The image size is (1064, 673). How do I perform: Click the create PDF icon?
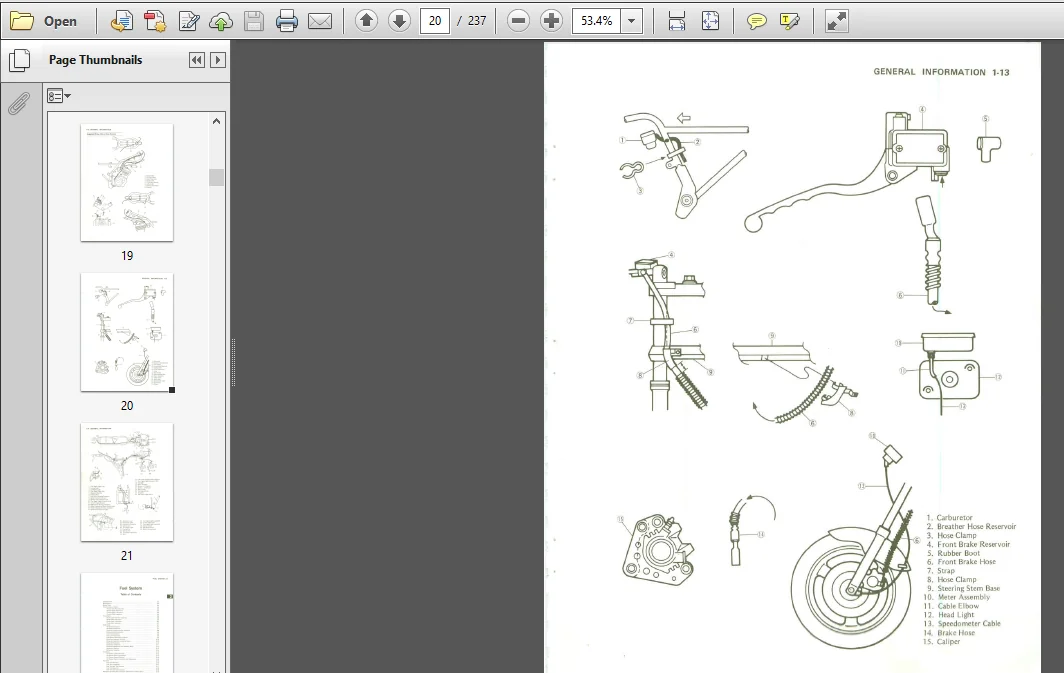click(155, 21)
